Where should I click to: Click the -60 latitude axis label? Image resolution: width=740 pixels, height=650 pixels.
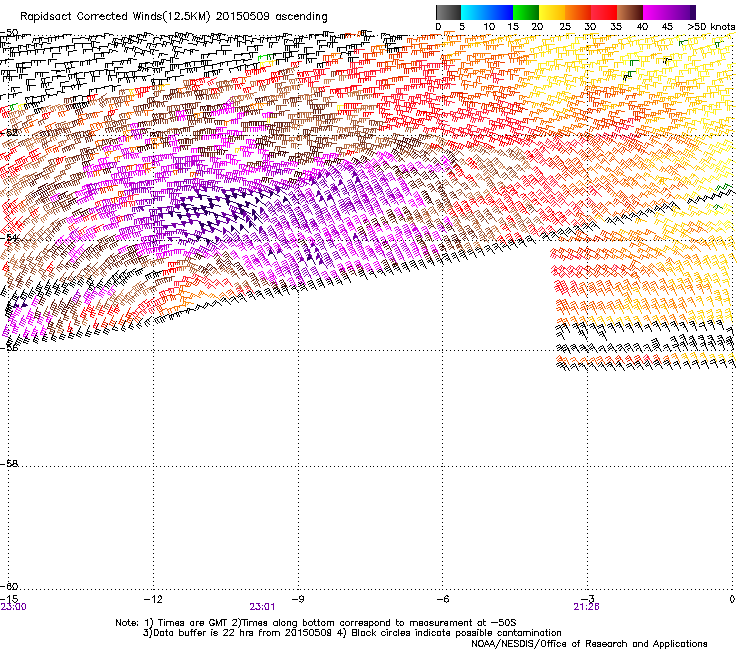click(9, 586)
